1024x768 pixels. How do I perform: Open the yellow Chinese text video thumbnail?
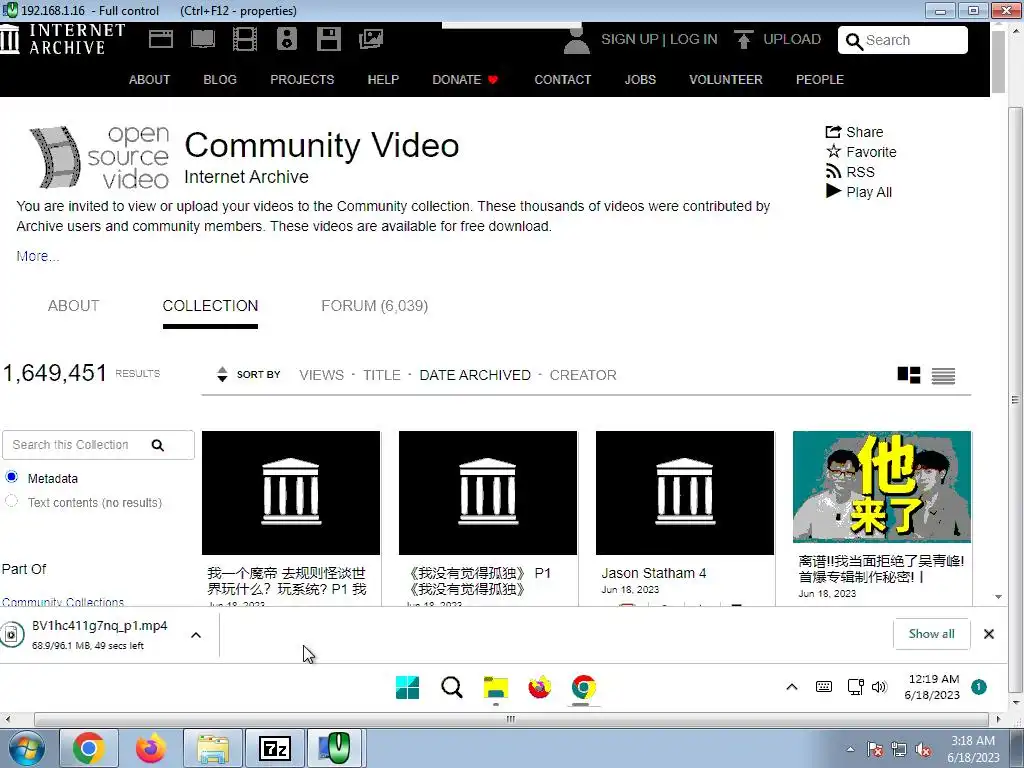click(x=882, y=487)
